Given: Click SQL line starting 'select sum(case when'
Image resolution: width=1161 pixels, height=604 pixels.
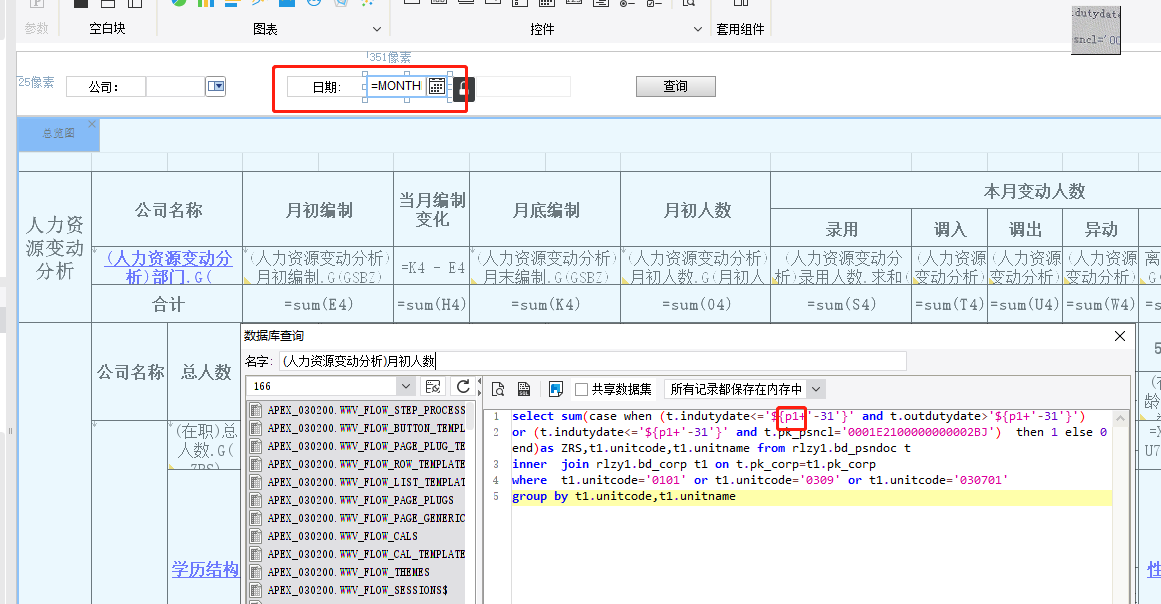Looking at the screenshot, I should 798,416.
